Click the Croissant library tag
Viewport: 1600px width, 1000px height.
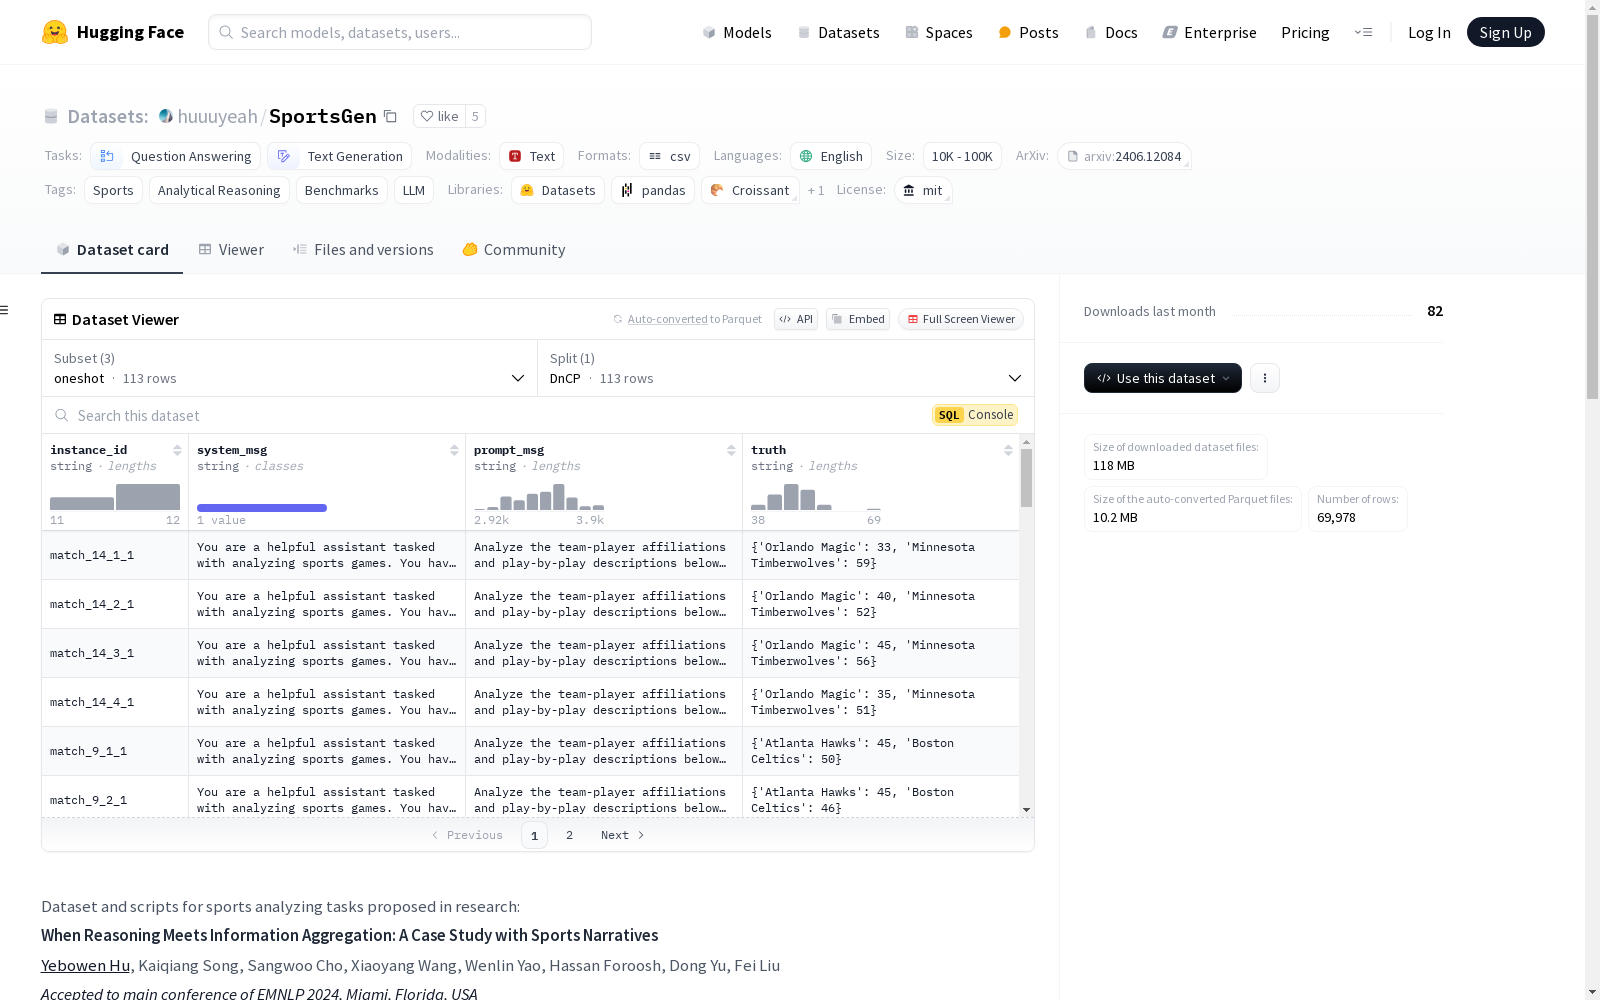click(750, 190)
